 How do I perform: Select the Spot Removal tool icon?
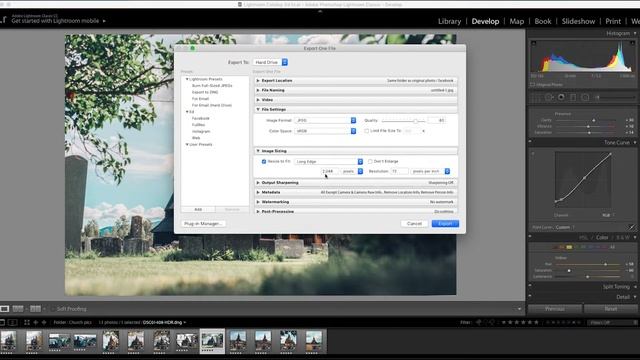pyautogui.click(x=549, y=98)
